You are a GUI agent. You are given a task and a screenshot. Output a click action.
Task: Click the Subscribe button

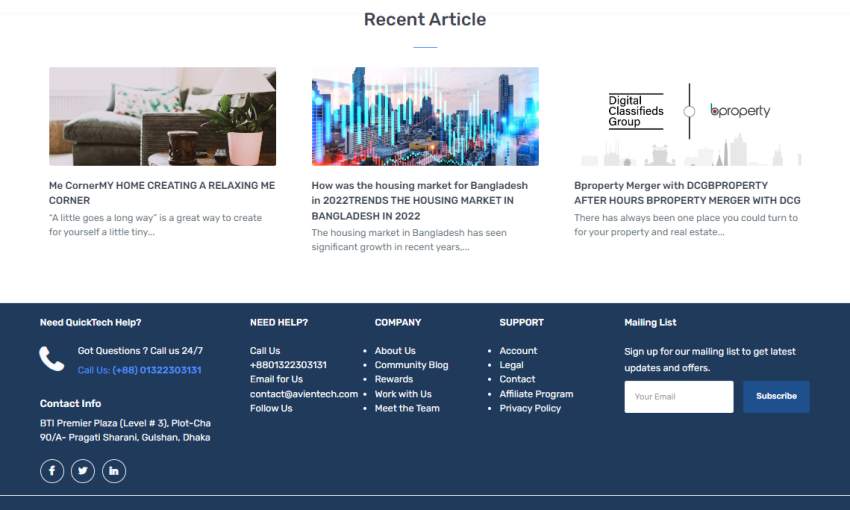pos(776,396)
